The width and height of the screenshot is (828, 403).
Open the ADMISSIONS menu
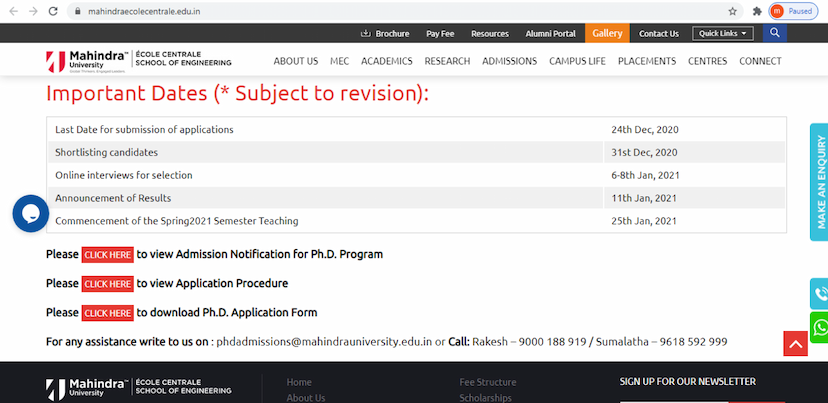tap(510, 61)
